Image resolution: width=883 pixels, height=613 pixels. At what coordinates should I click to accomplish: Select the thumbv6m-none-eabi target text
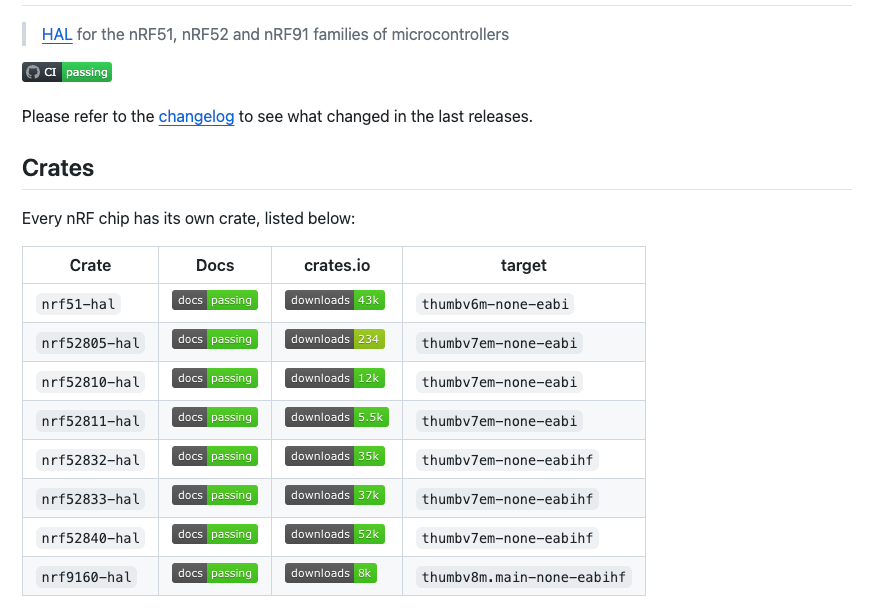click(x=495, y=304)
